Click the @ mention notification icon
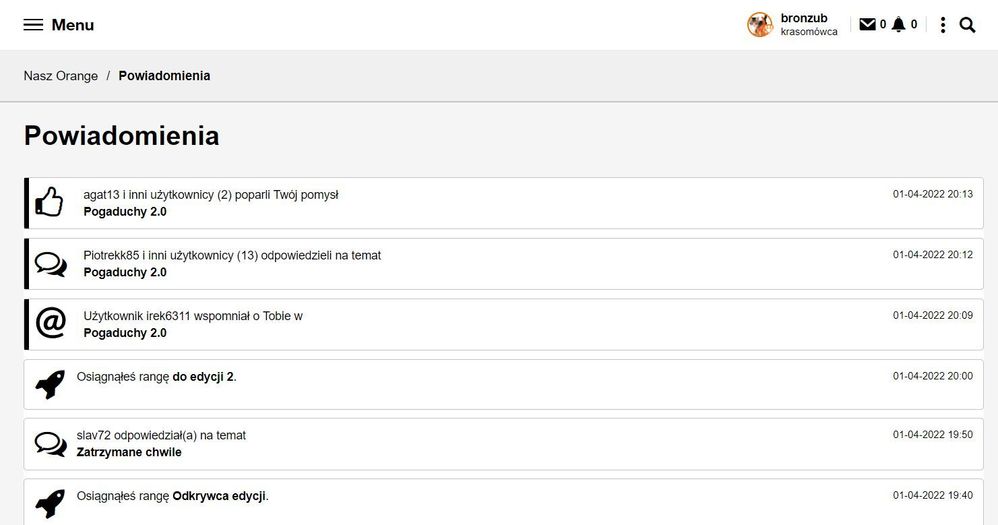This screenshot has height=525, width=998. click(x=50, y=324)
